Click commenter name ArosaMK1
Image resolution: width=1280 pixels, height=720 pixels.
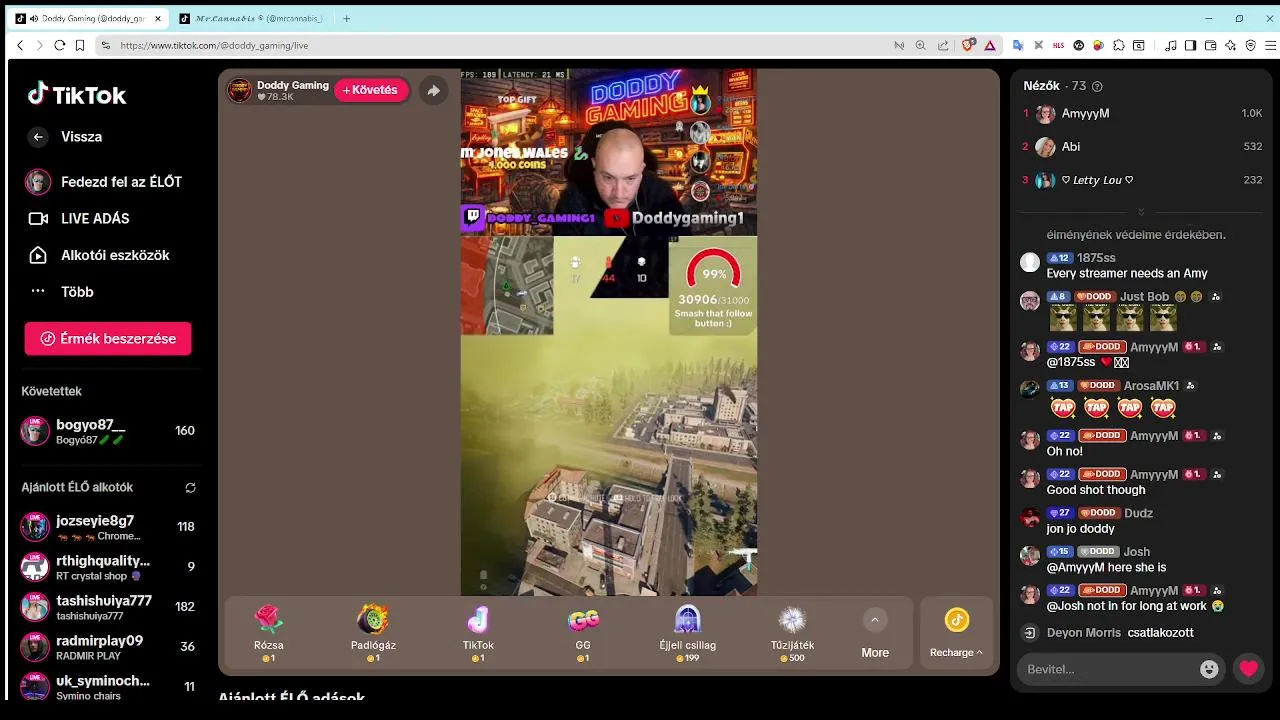[1151, 386]
